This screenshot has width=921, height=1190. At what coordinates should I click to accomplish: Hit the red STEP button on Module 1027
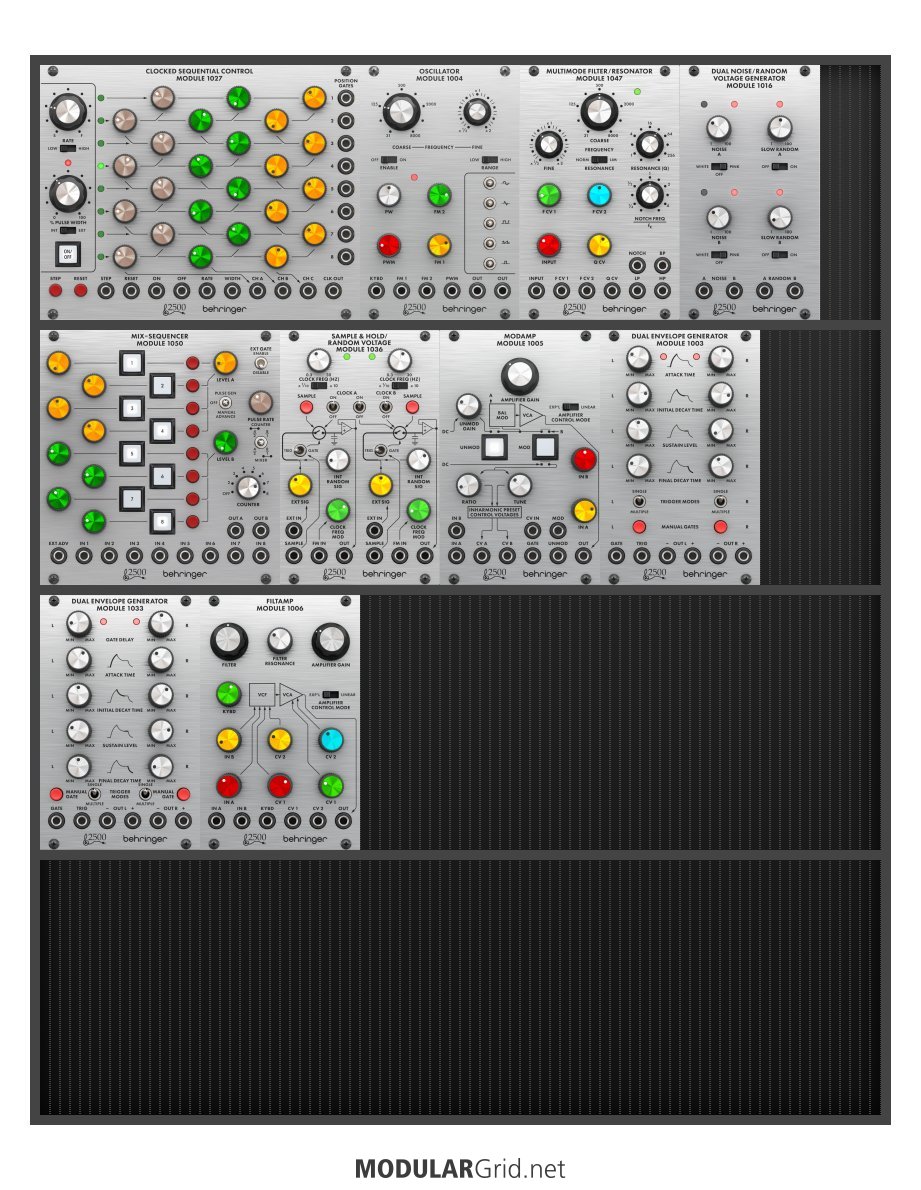(55, 290)
